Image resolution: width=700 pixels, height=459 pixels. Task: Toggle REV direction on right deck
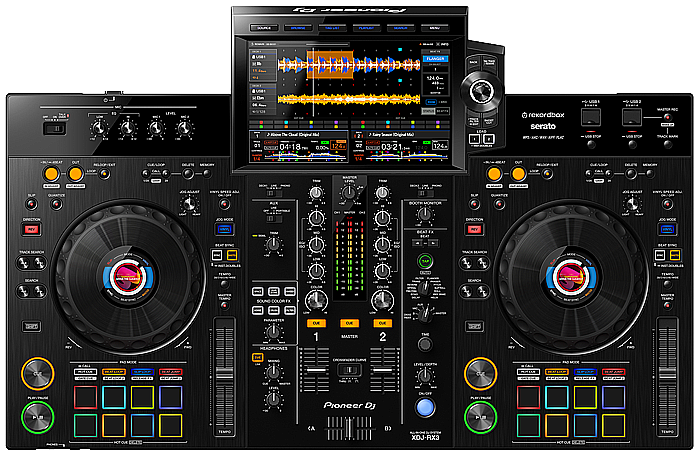click(474, 230)
